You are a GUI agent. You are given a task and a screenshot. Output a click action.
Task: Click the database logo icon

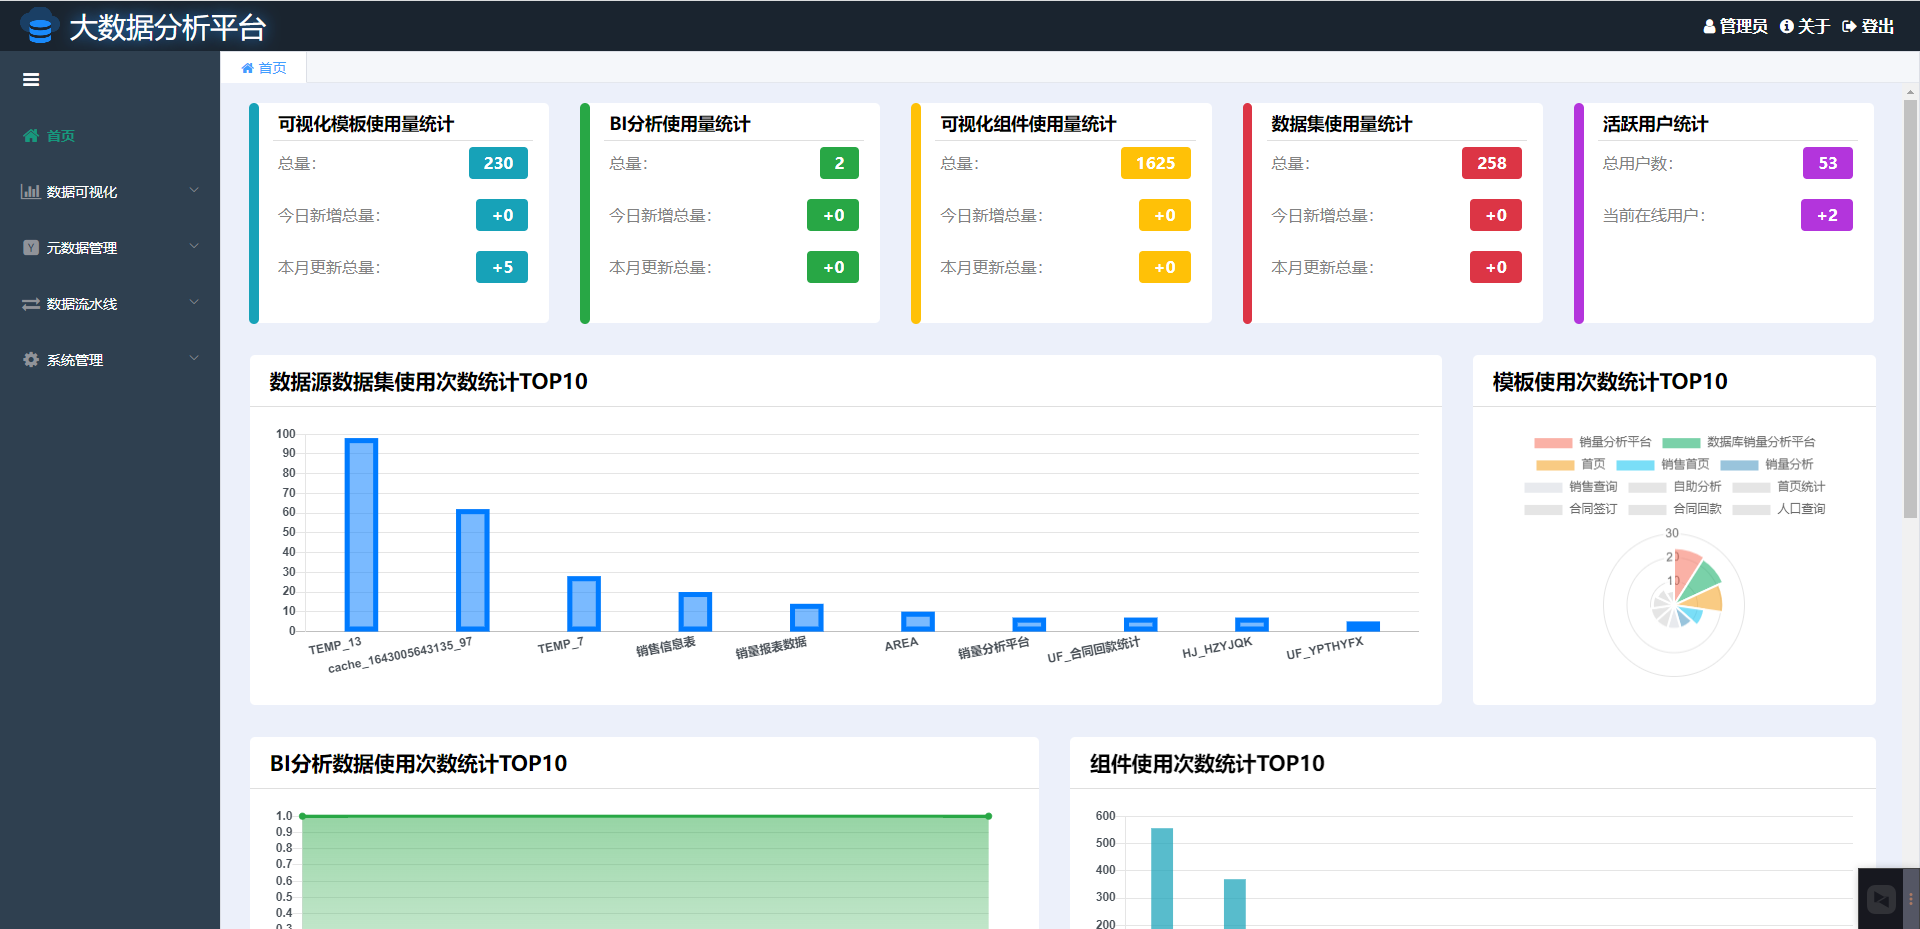tap(39, 26)
